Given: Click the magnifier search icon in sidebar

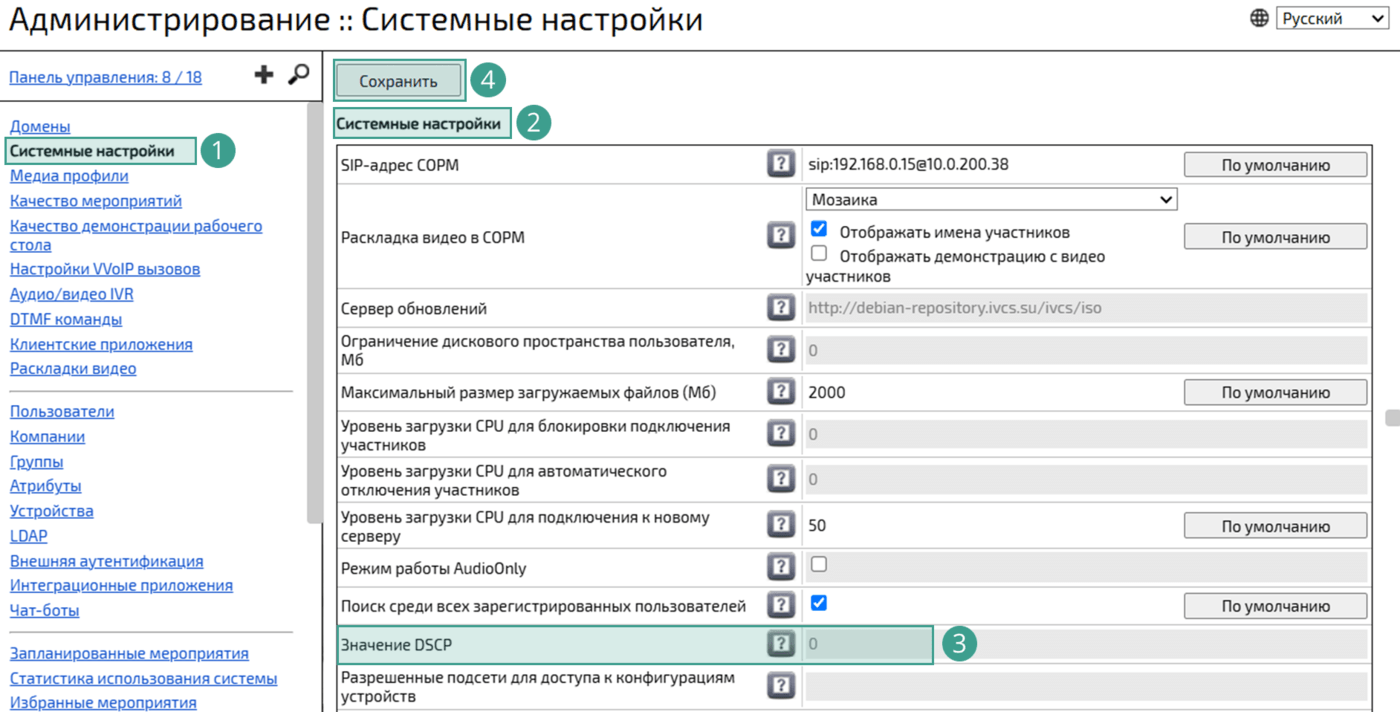Looking at the screenshot, I should click(x=298, y=75).
